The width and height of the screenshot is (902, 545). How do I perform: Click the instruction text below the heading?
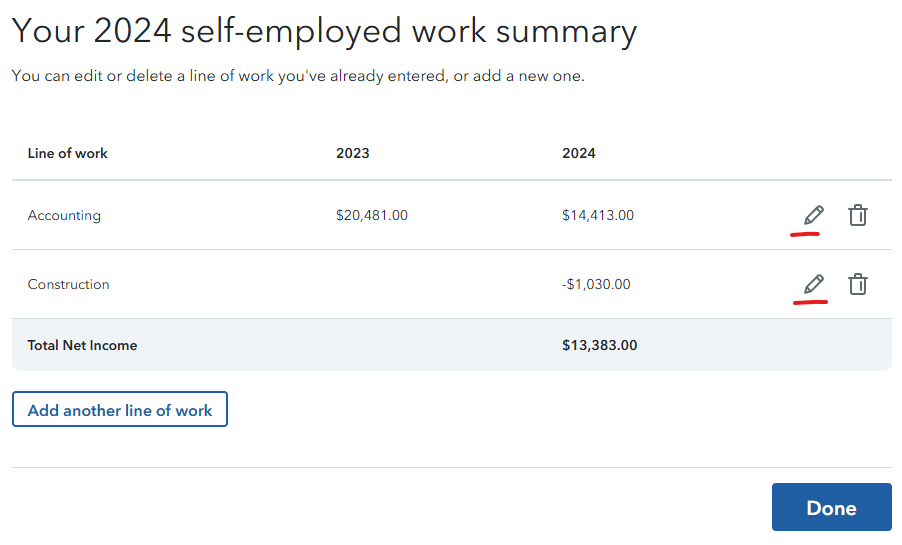(298, 76)
